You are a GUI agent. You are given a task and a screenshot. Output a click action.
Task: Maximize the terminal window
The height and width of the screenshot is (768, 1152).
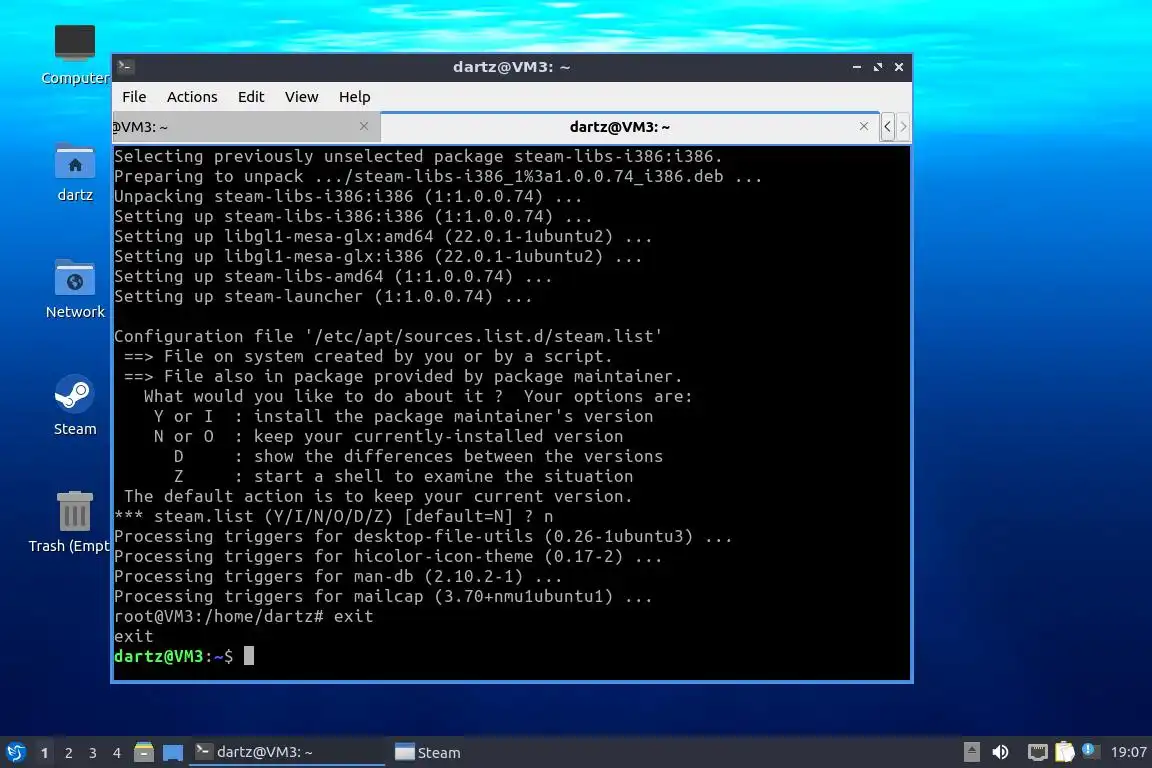click(878, 67)
